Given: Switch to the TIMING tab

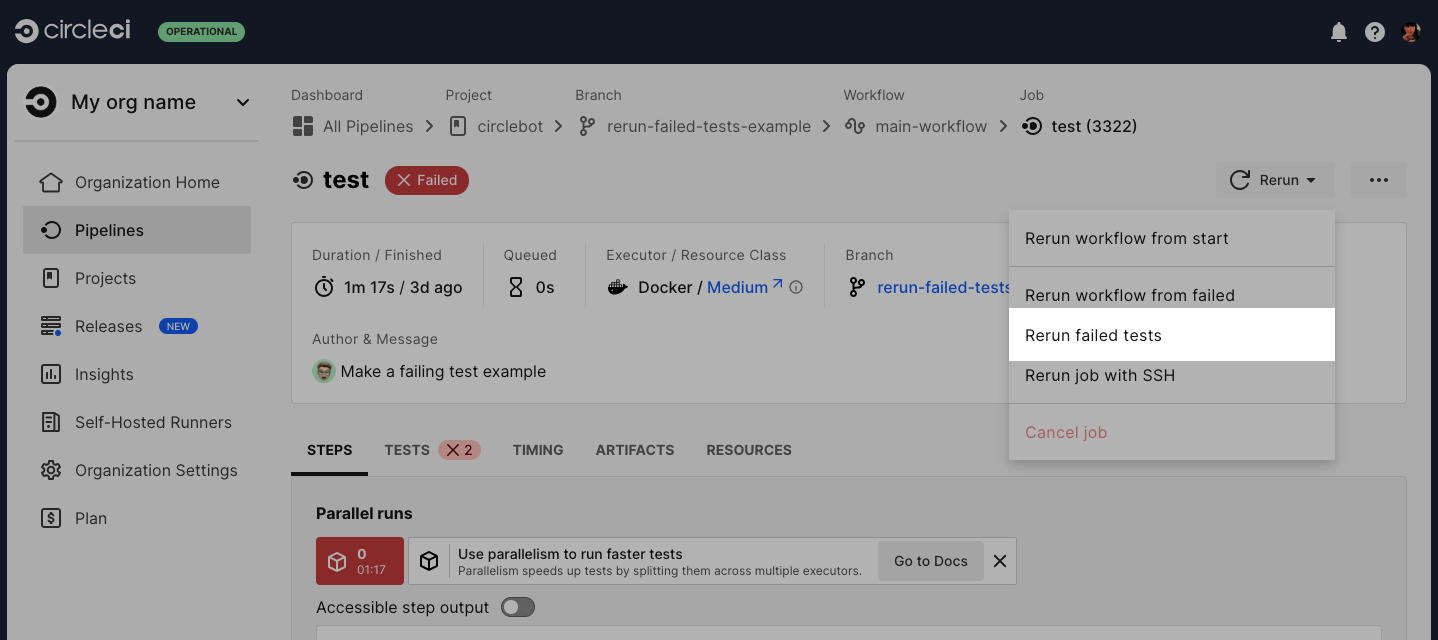Looking at the screenshot, I should coord(538,450).
